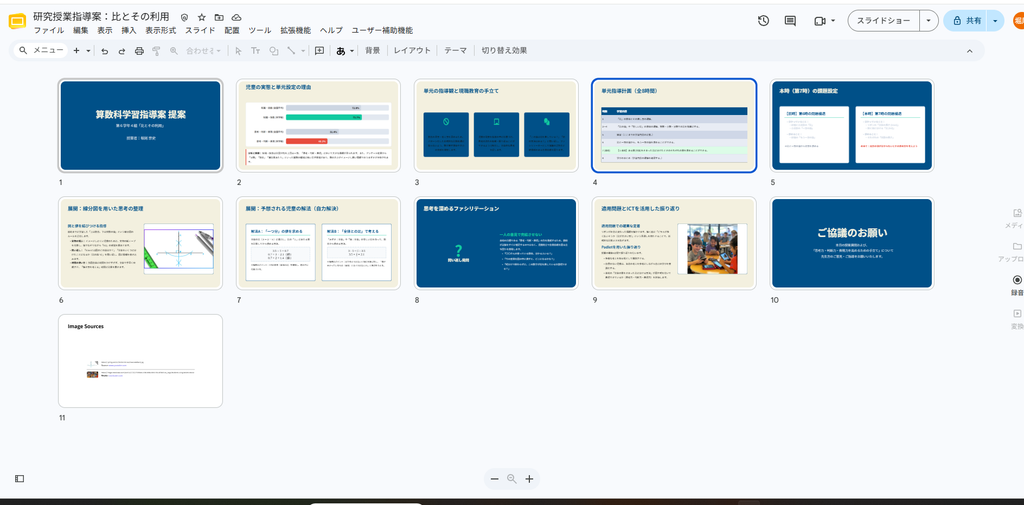Open the user account avatar

tap(1019, 21)
